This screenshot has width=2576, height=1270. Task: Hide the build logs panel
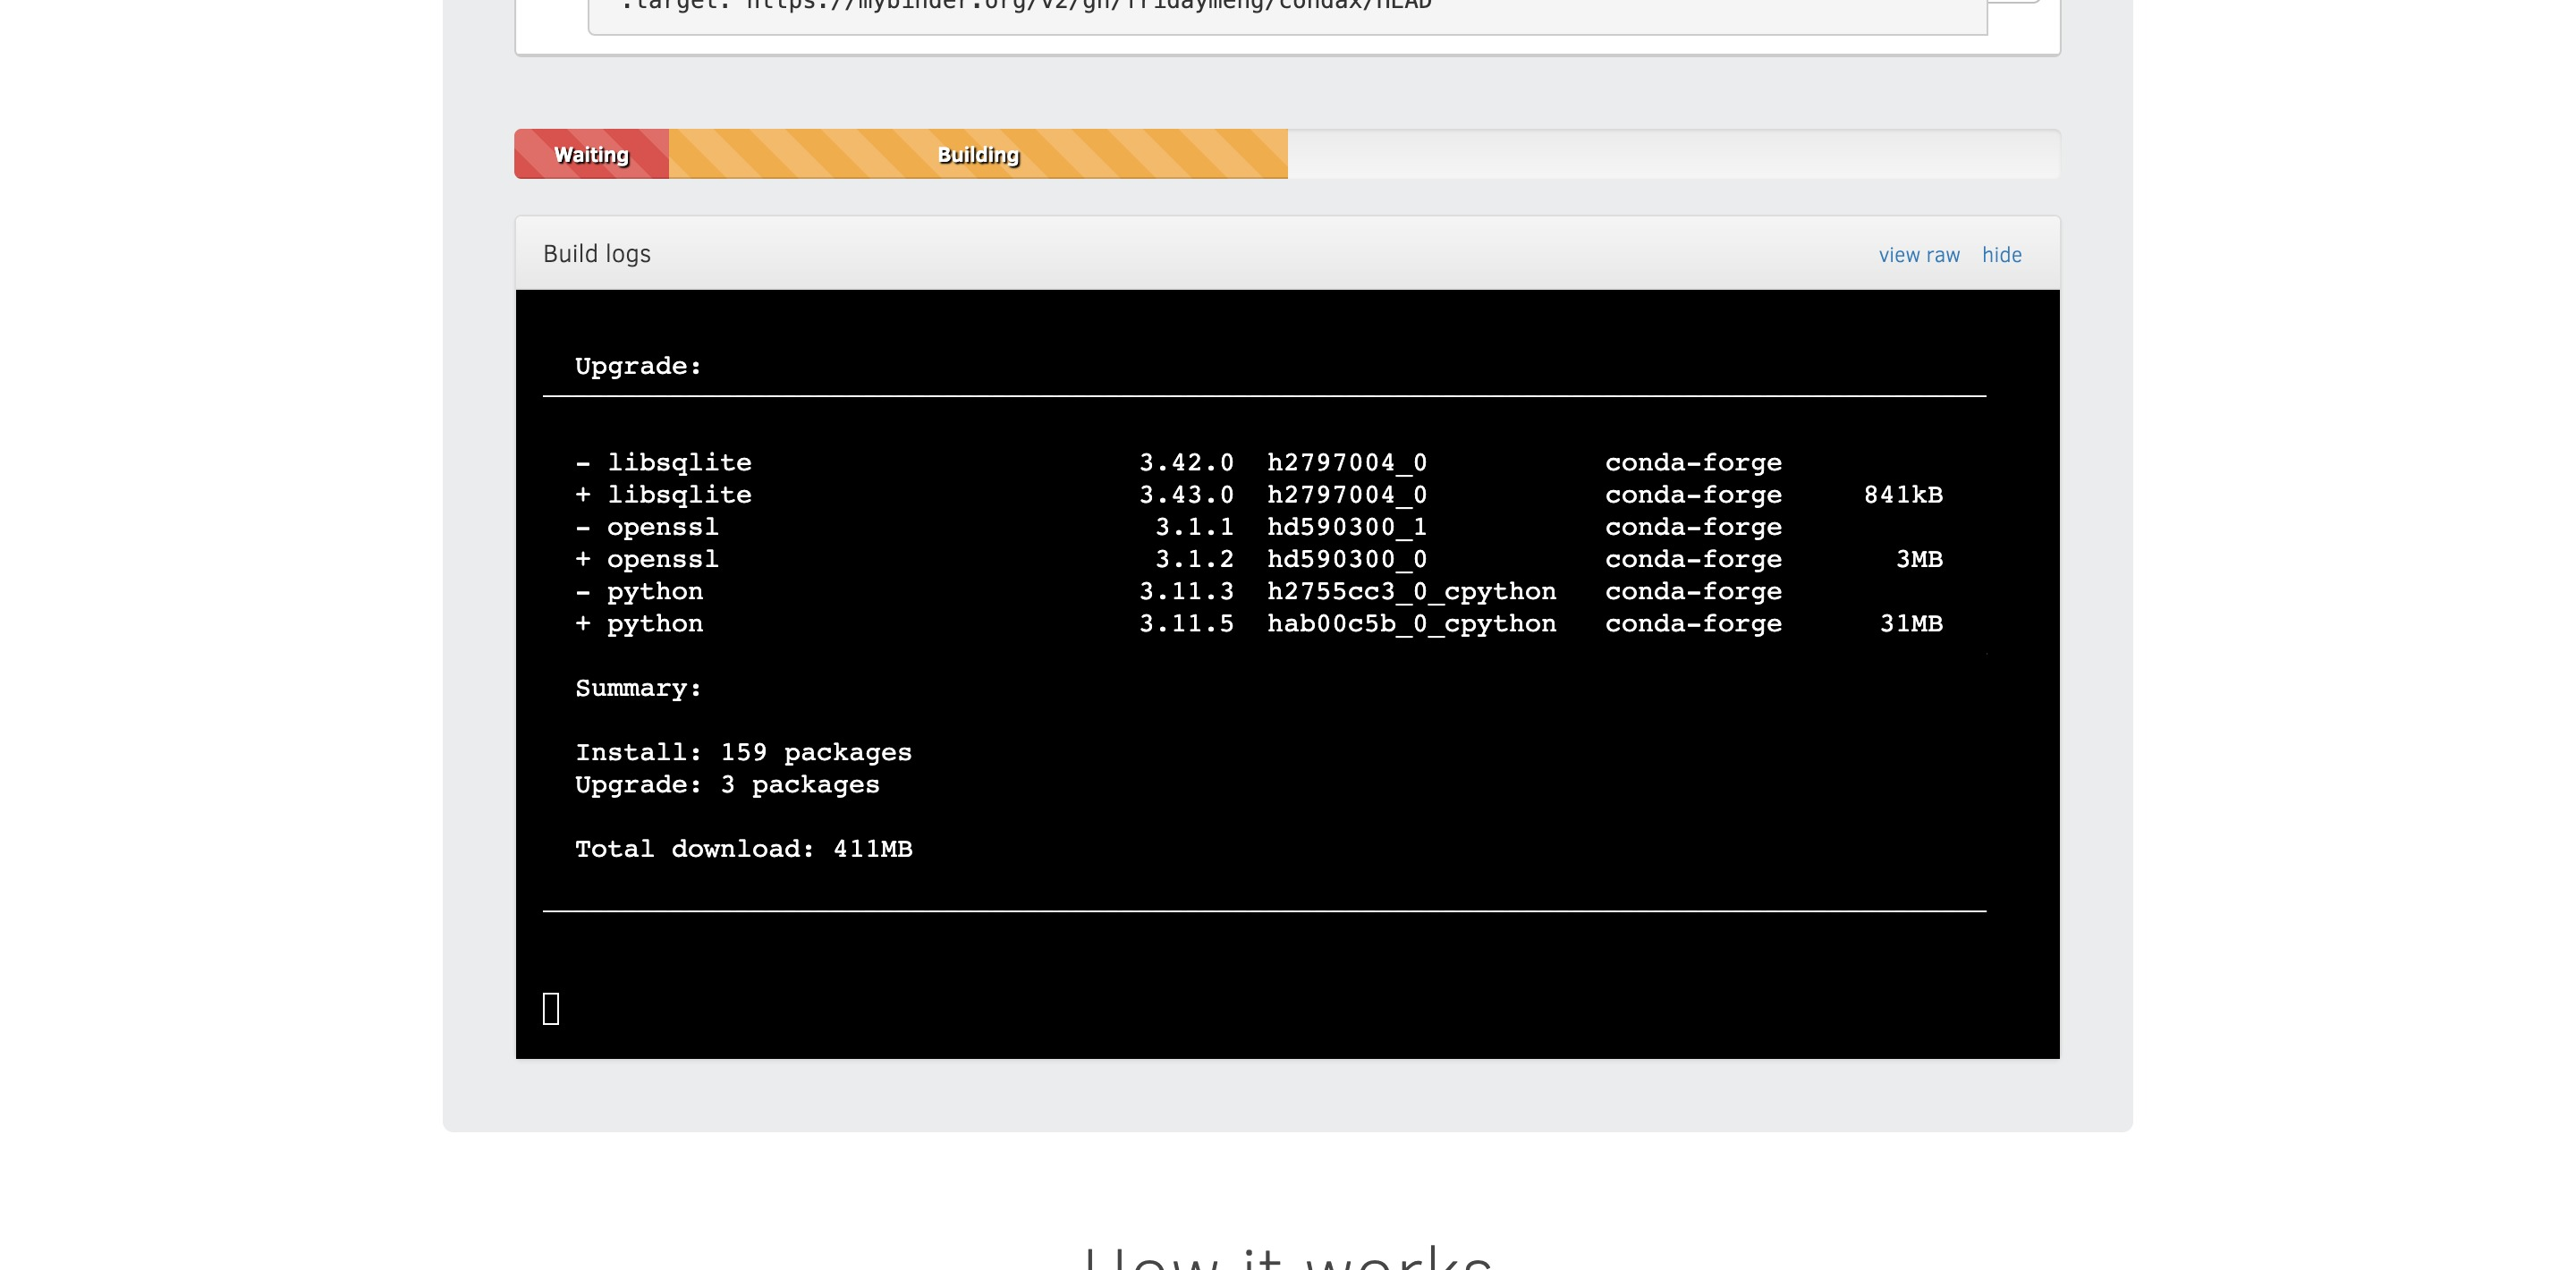pyautogui.click(x=2001, y=254)
